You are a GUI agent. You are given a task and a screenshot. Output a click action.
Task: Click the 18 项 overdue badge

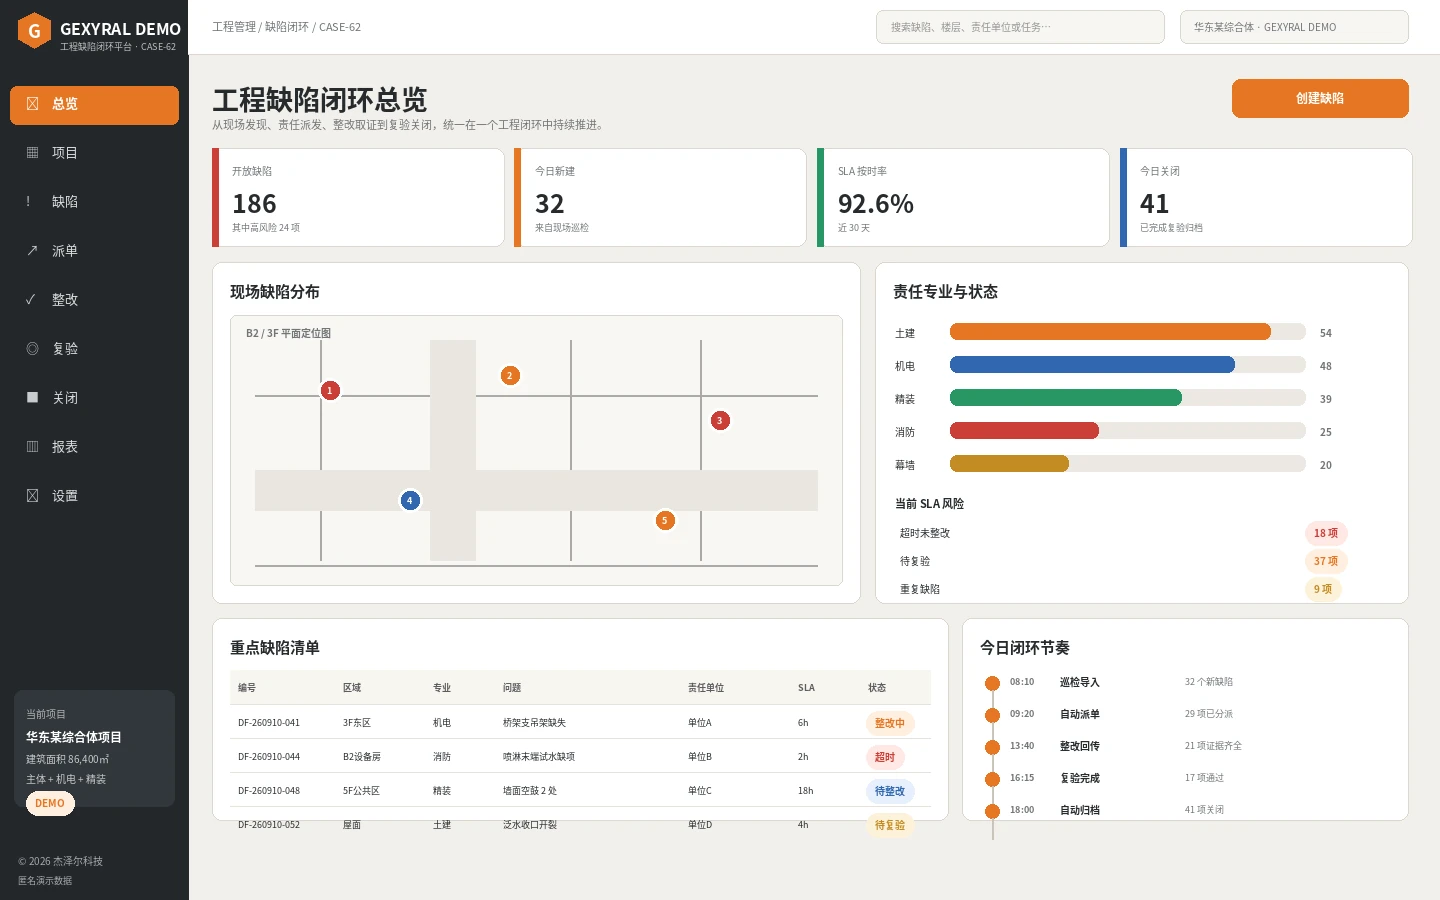coord(1326,533)
